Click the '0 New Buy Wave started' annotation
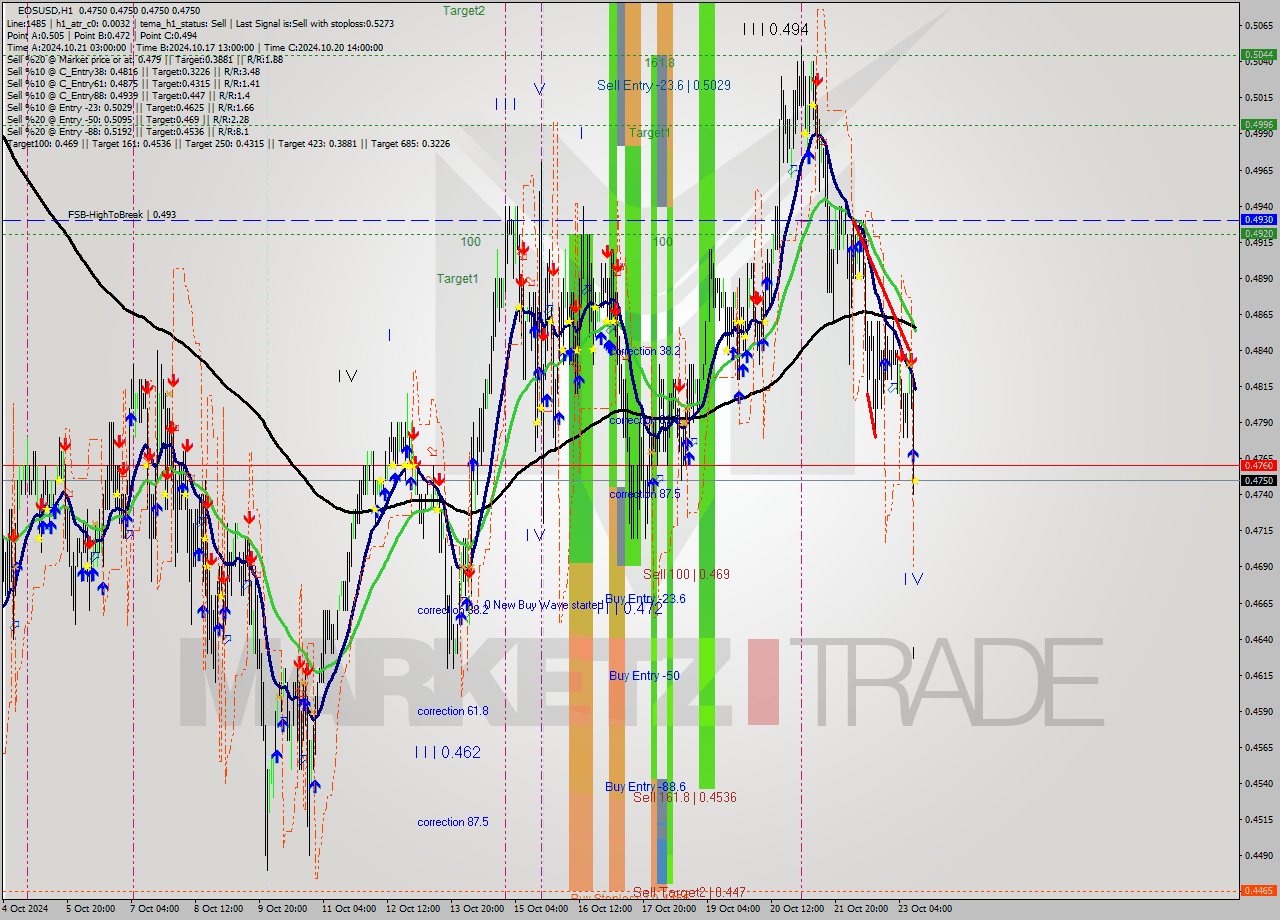This screenshot has width=1280, height=920. (543, 605)
